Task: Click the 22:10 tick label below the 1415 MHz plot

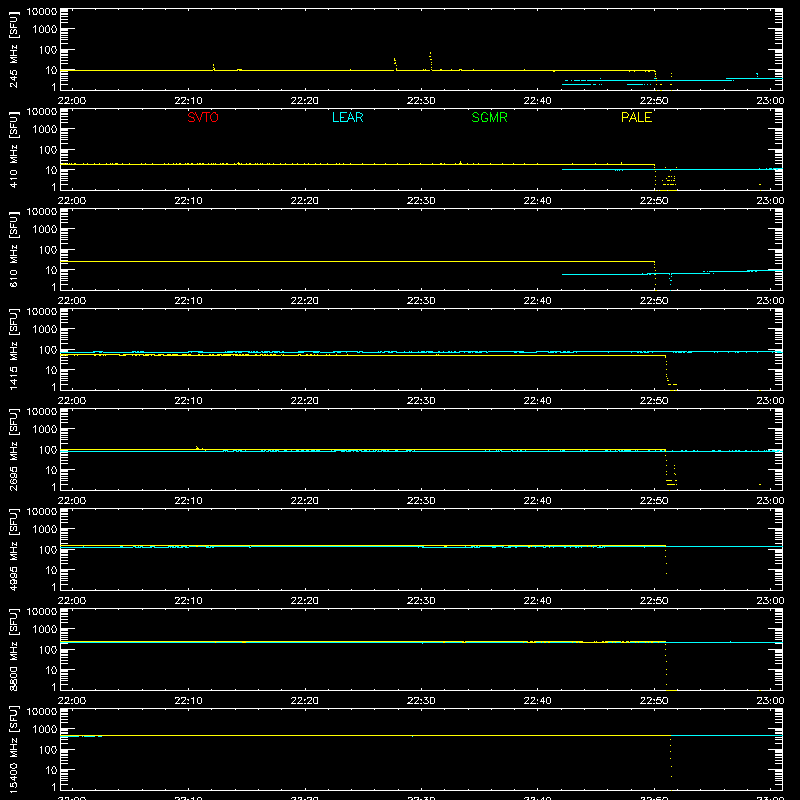Action: (x=188, y=401)
